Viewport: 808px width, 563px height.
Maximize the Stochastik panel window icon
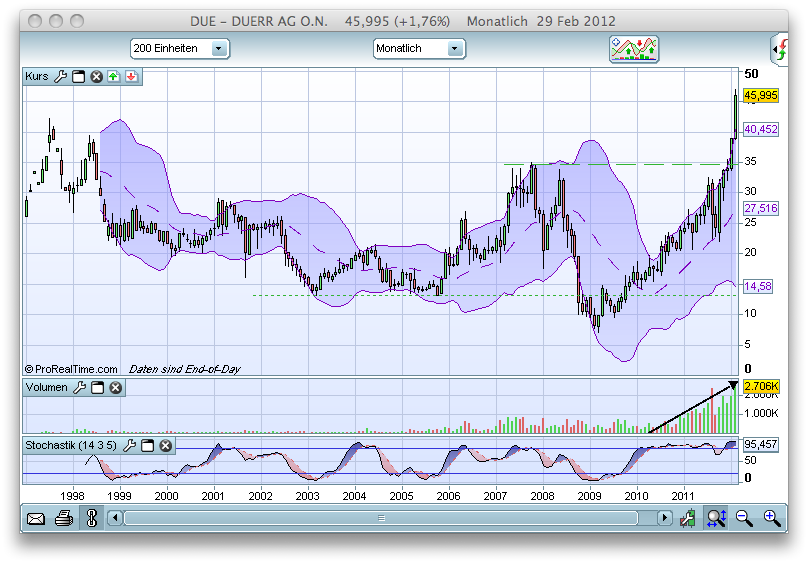point(147,445)
